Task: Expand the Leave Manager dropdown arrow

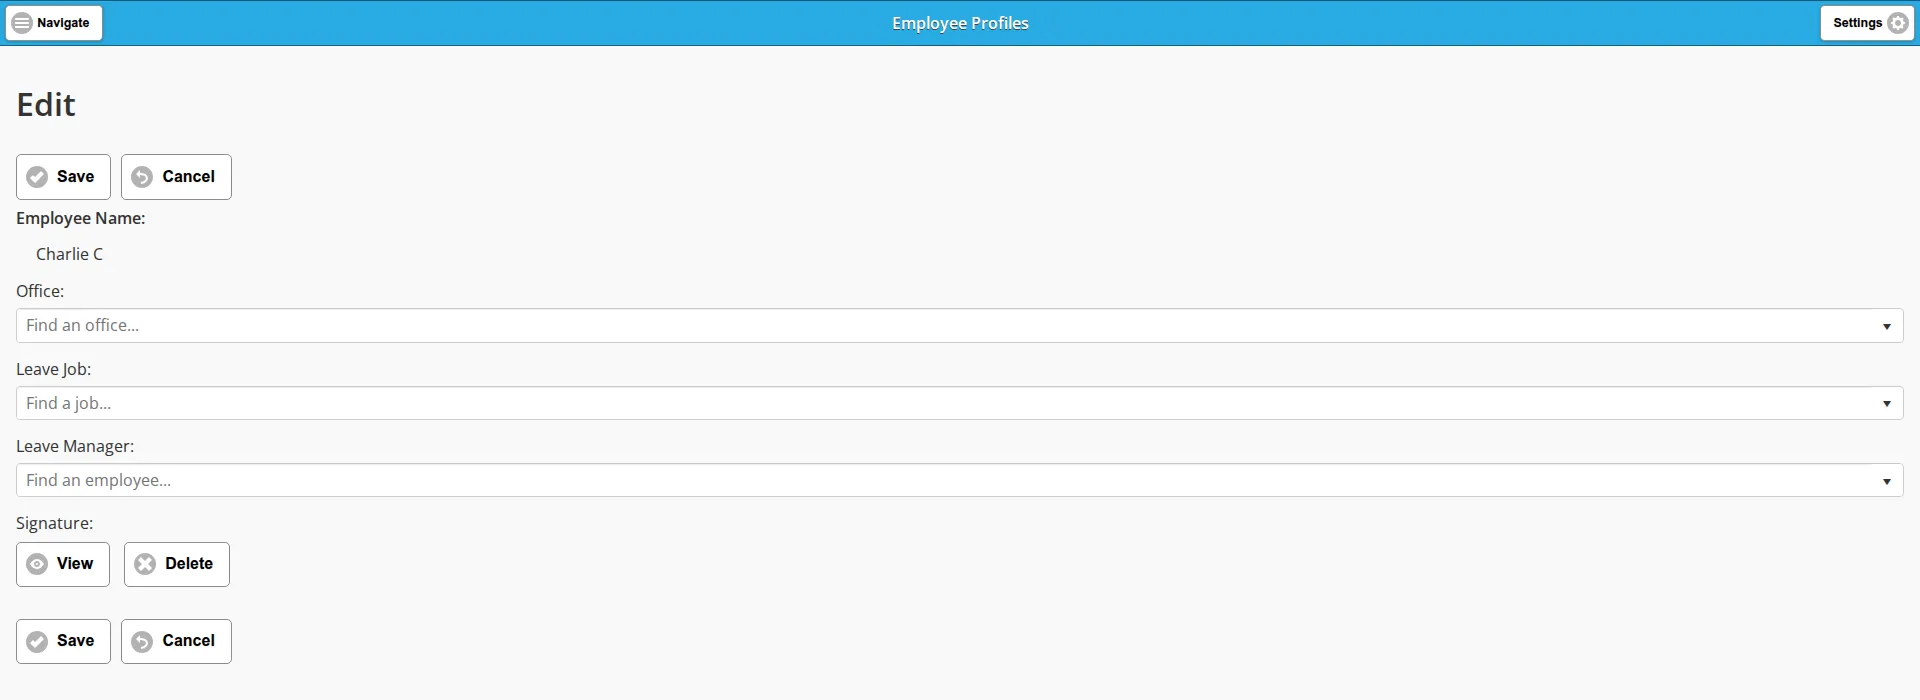Action: [1887, 481]
